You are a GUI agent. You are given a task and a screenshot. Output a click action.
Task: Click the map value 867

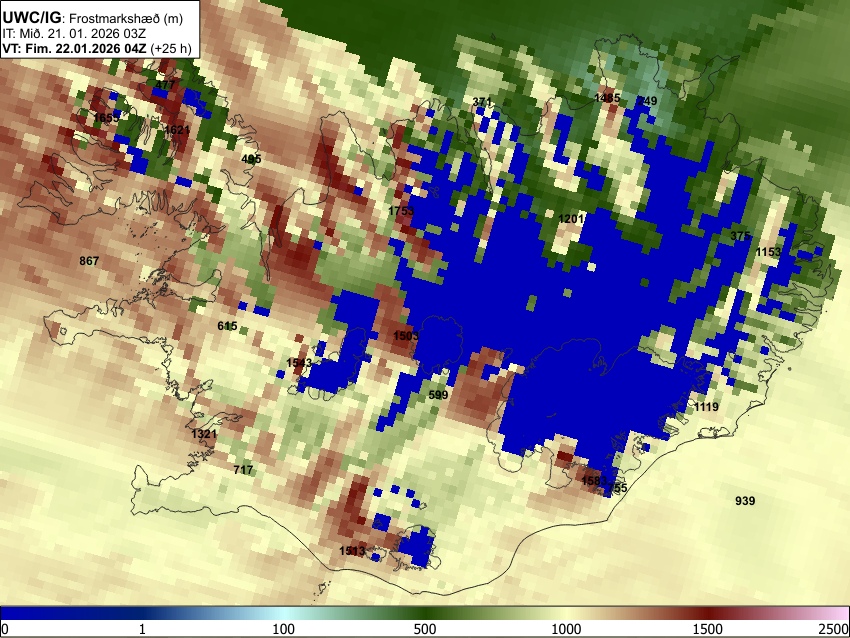pyautogui.click(x=89, y=261)
